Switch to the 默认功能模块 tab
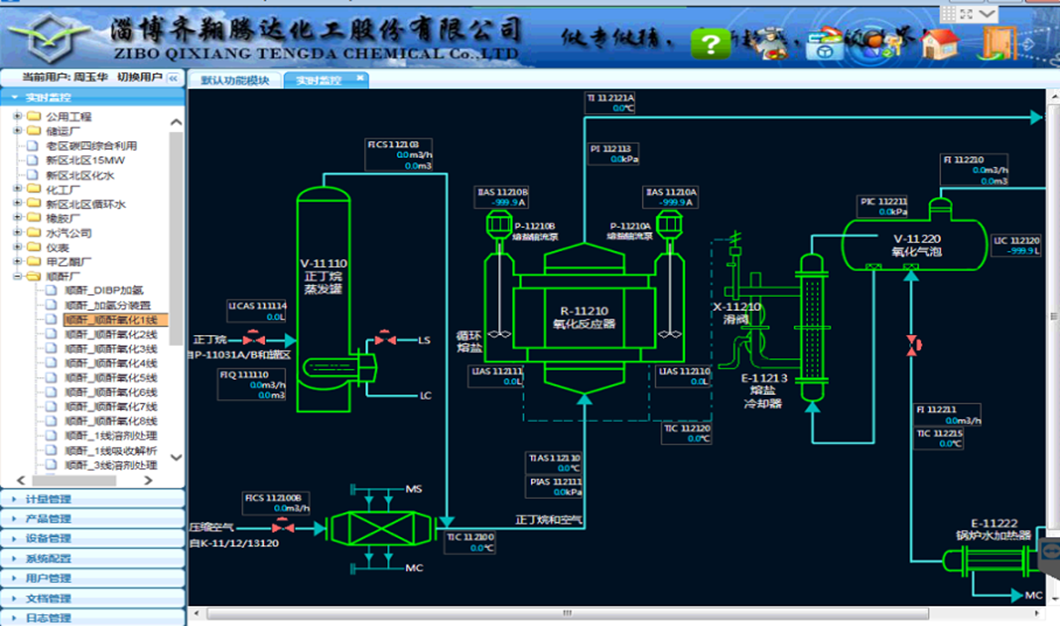Image resolution: width=1060 pixels, height=626 pixels. tap(234, 79)
